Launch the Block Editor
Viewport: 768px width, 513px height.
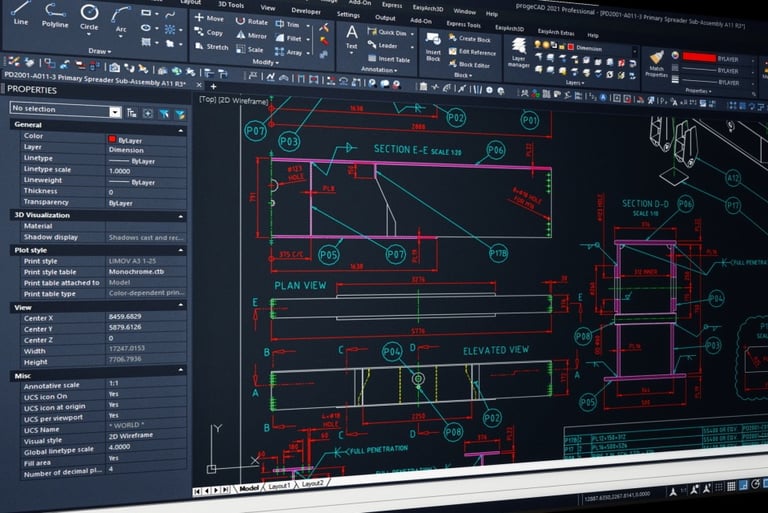469,65
